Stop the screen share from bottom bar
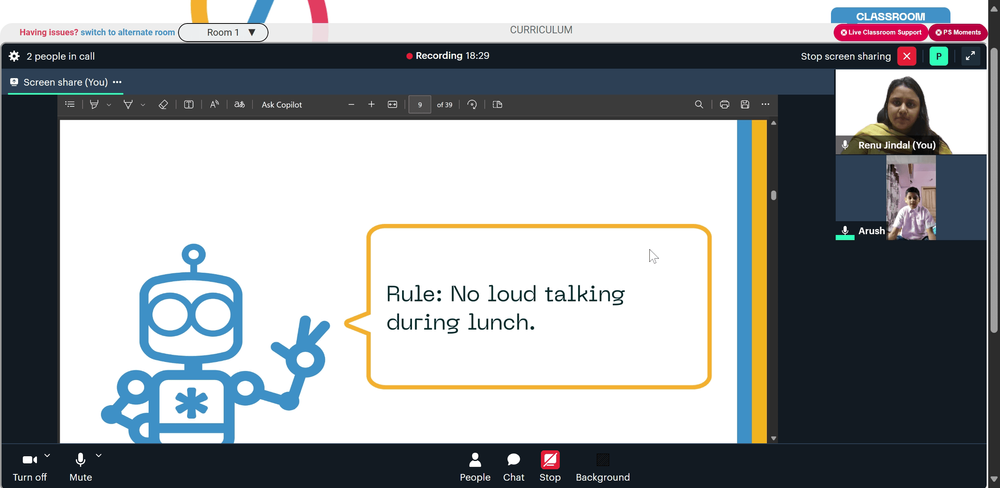Image resolution: width=1000 pixels, height=488 pixels. pos(550,467)
